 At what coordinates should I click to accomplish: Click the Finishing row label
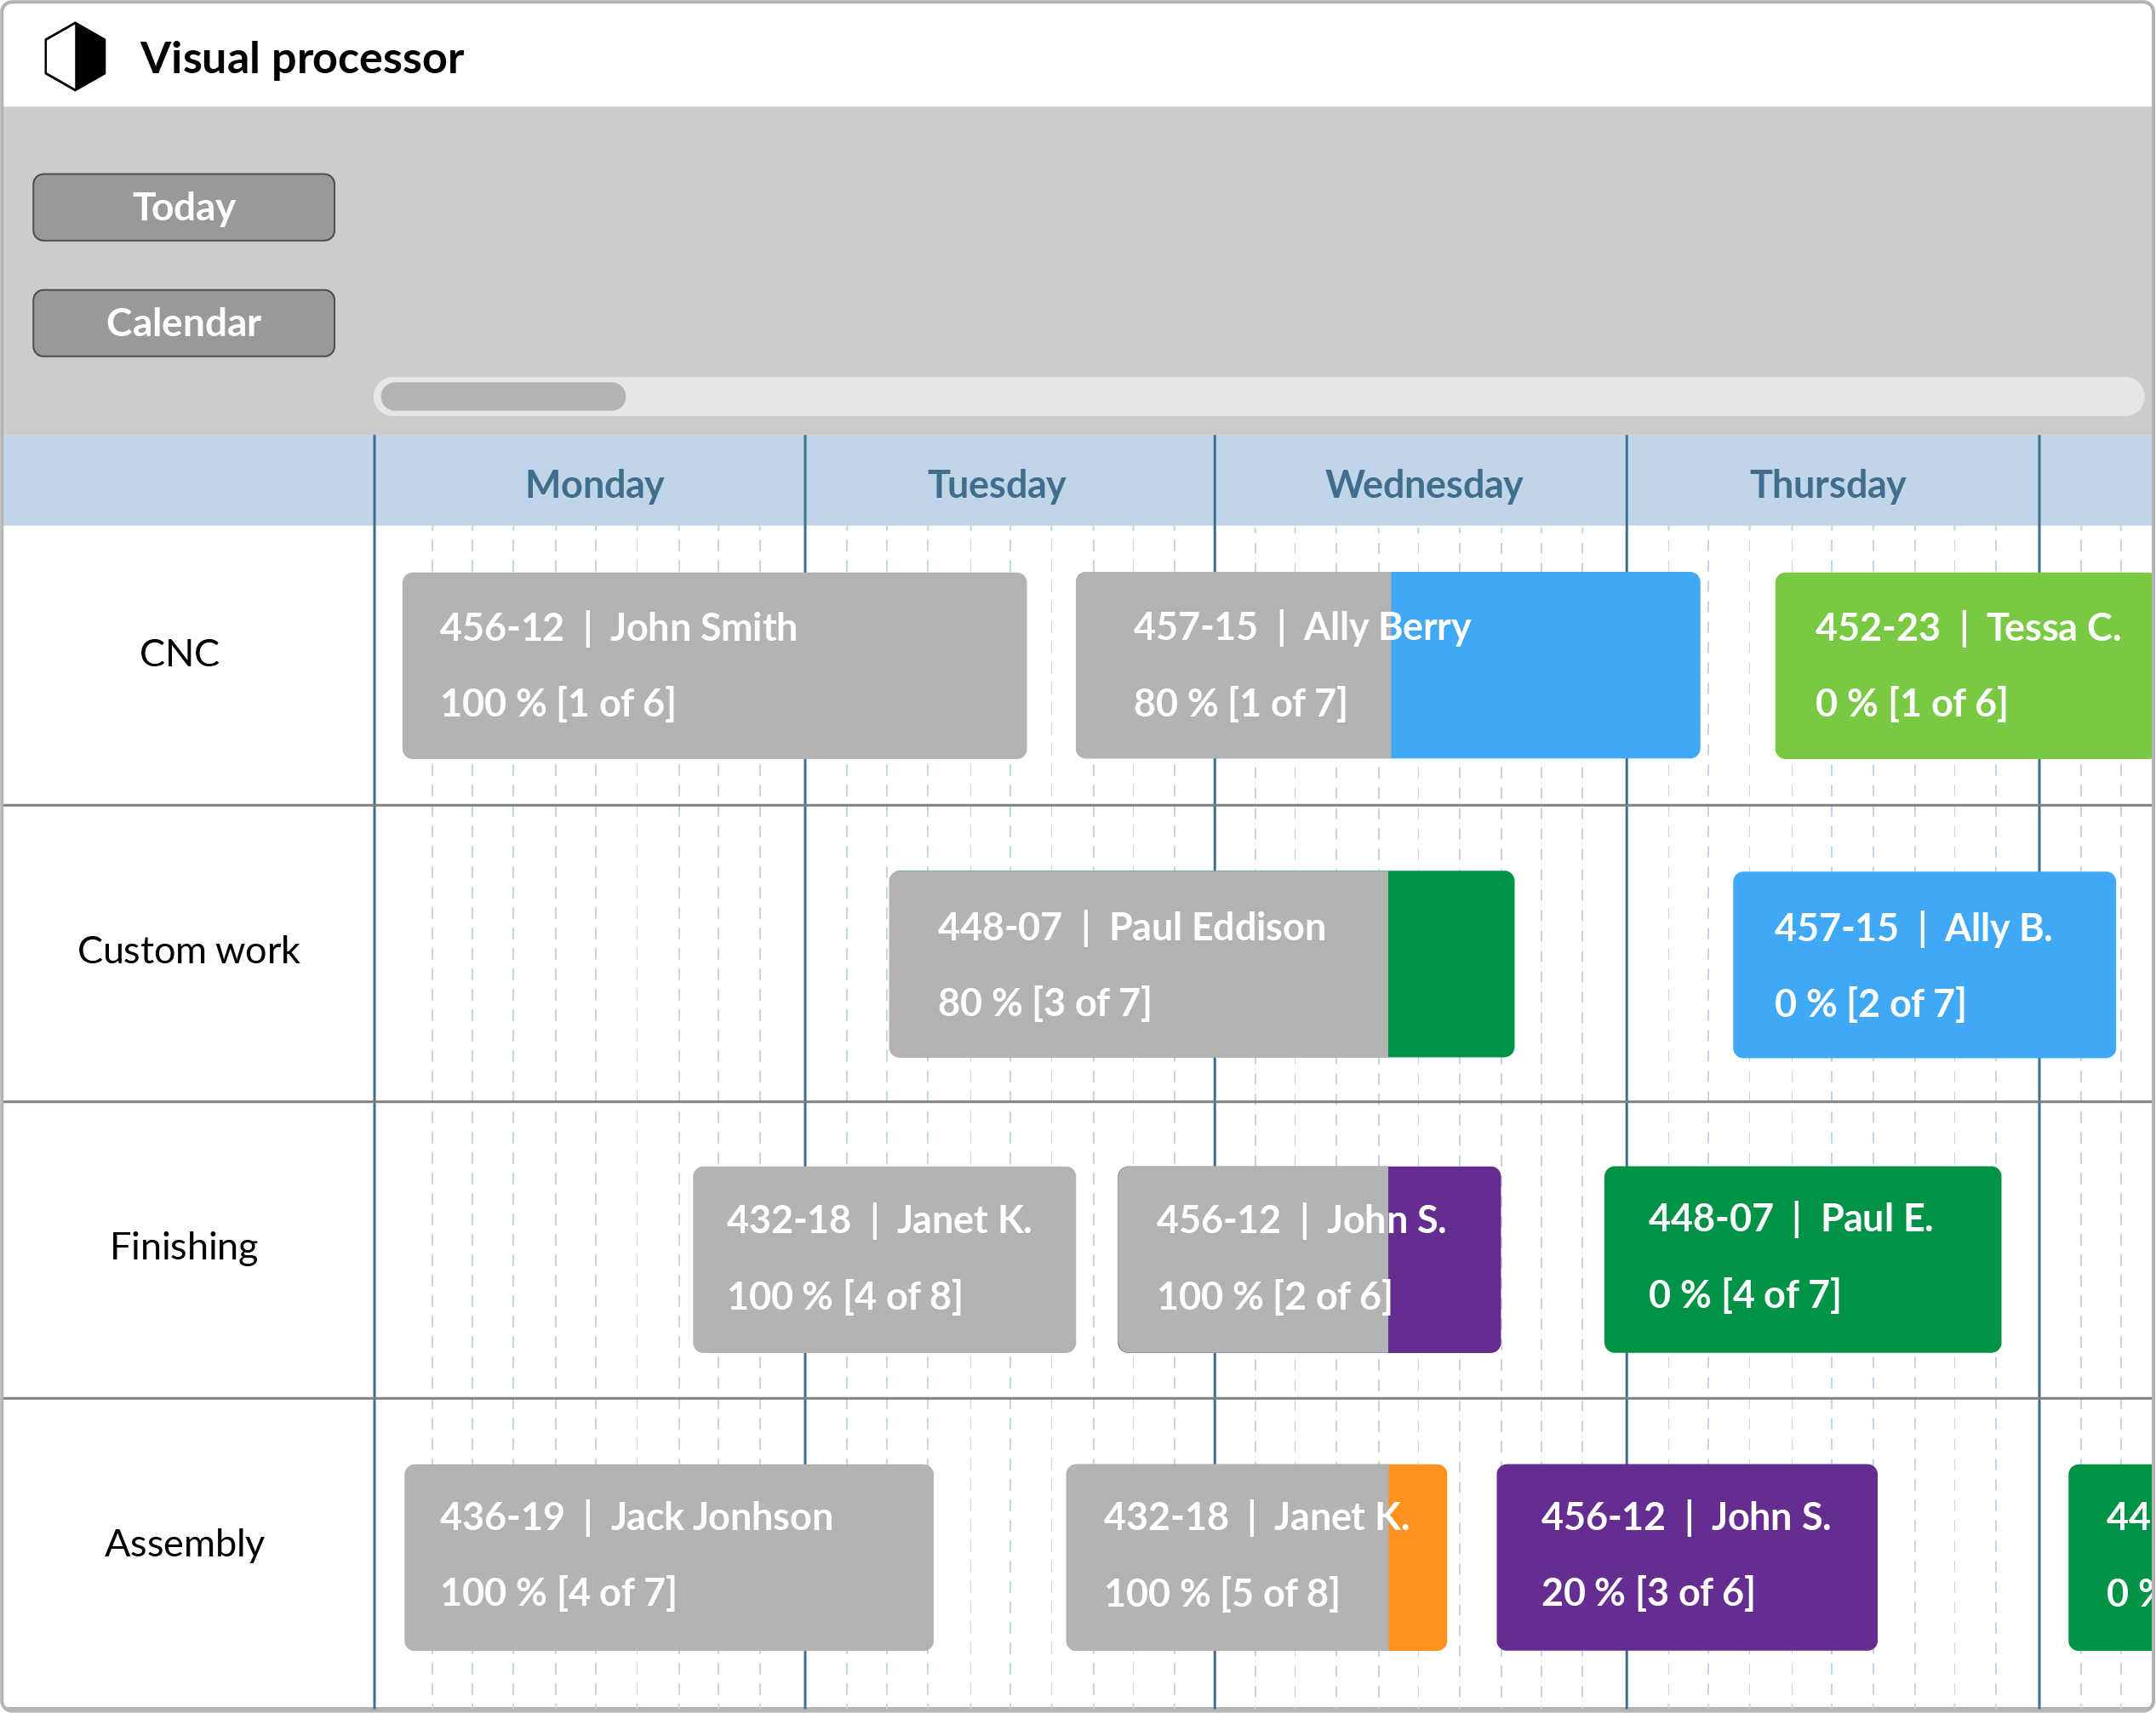184,1246
